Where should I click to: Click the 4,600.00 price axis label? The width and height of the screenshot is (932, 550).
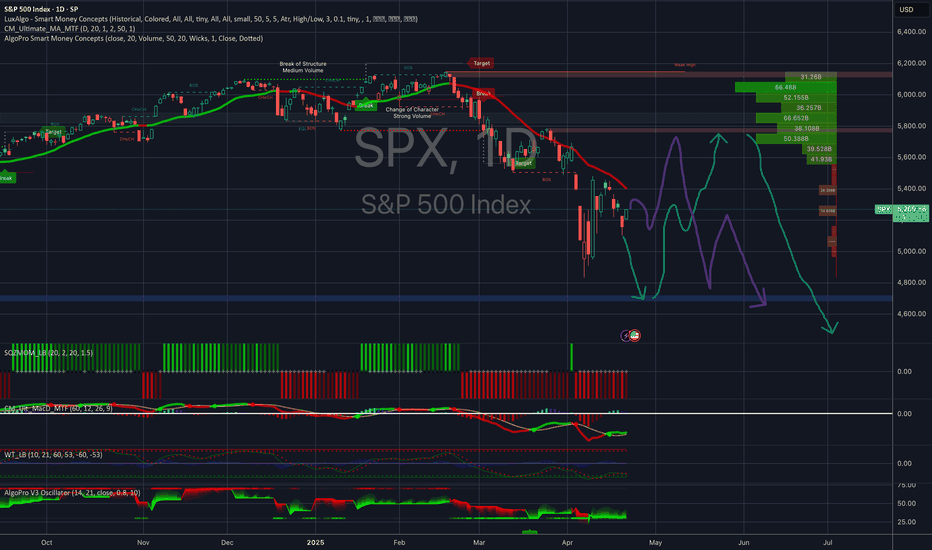click(911, 314)
